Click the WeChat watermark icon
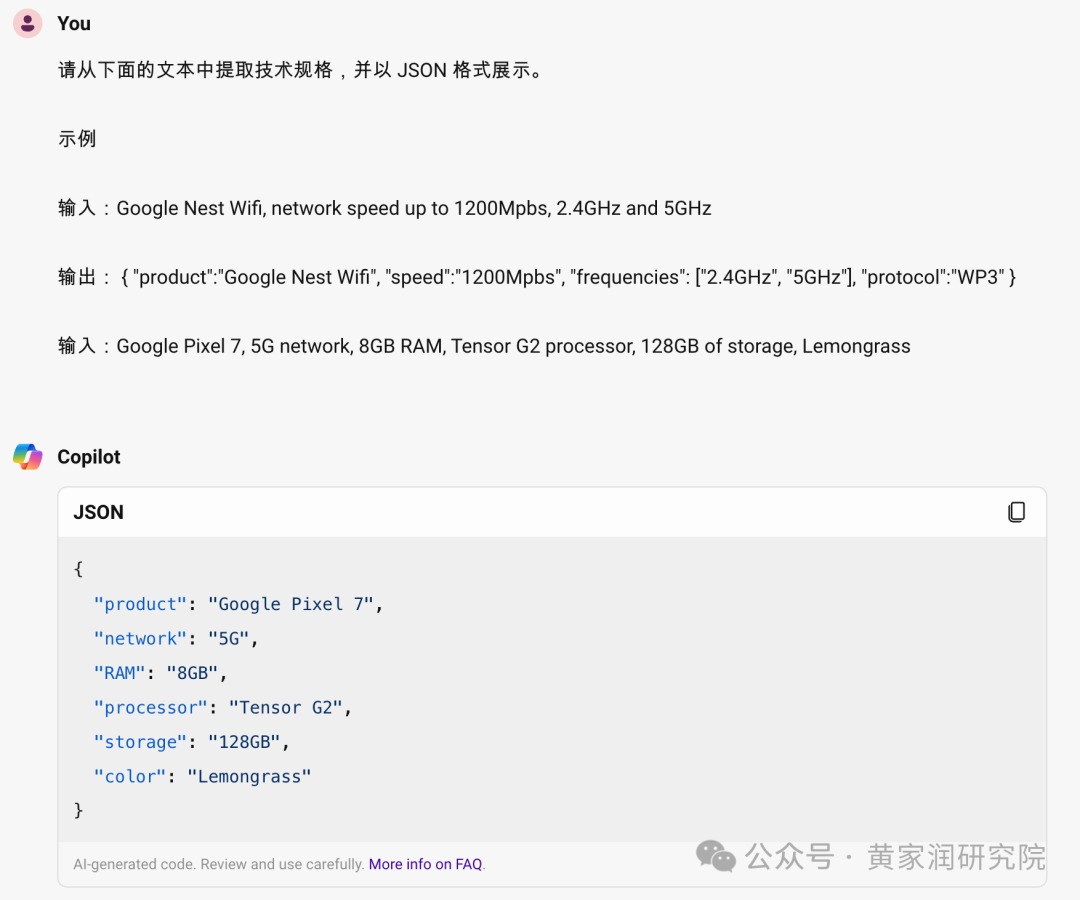Viewport: 1080px width, 900px height. point(716,856)
